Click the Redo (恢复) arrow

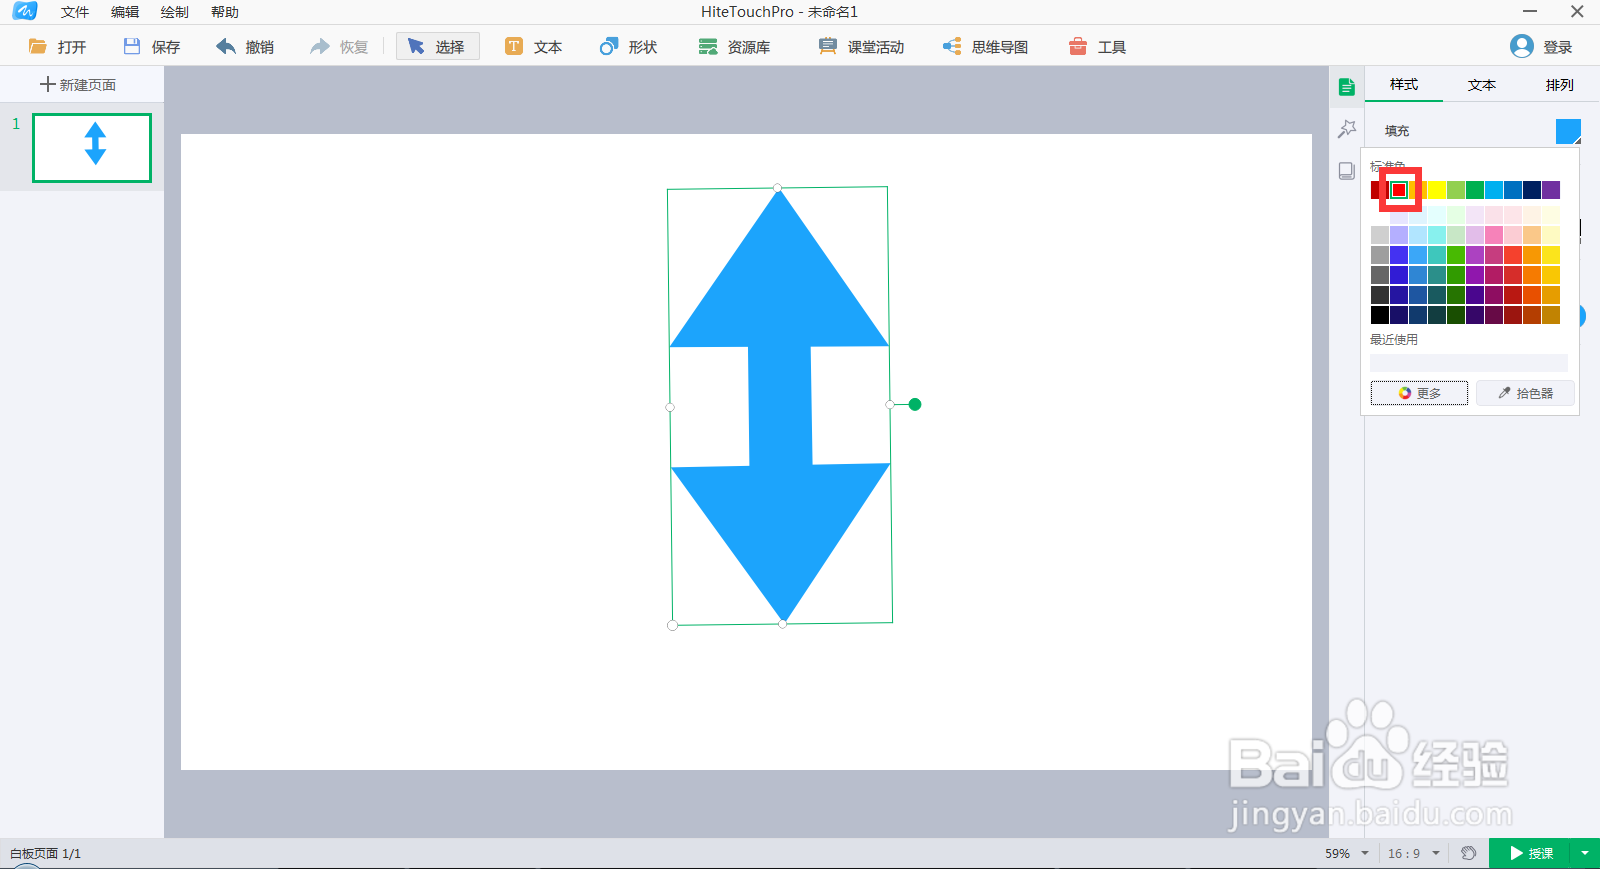click(320, 47)
